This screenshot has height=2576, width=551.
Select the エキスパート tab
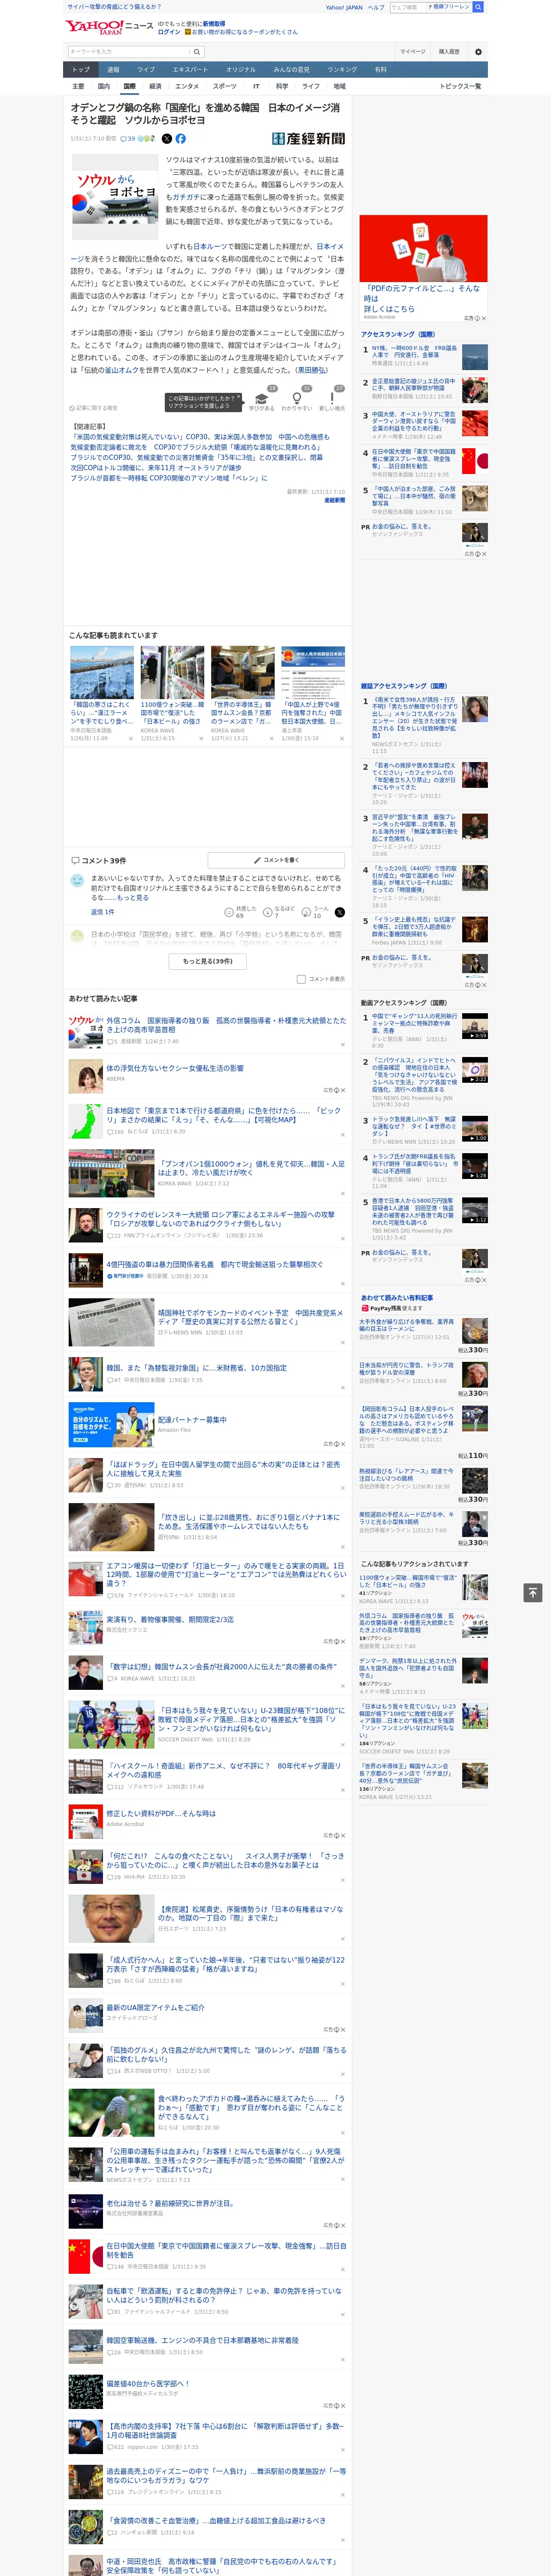coord(190,70)
